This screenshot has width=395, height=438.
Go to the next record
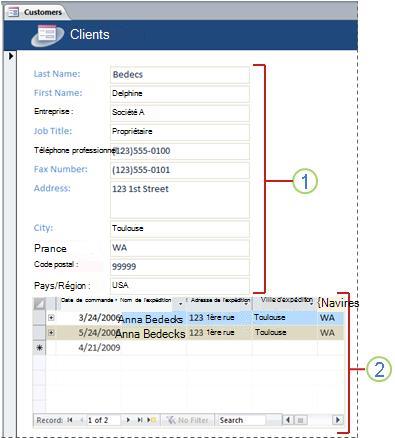point(128,420)
